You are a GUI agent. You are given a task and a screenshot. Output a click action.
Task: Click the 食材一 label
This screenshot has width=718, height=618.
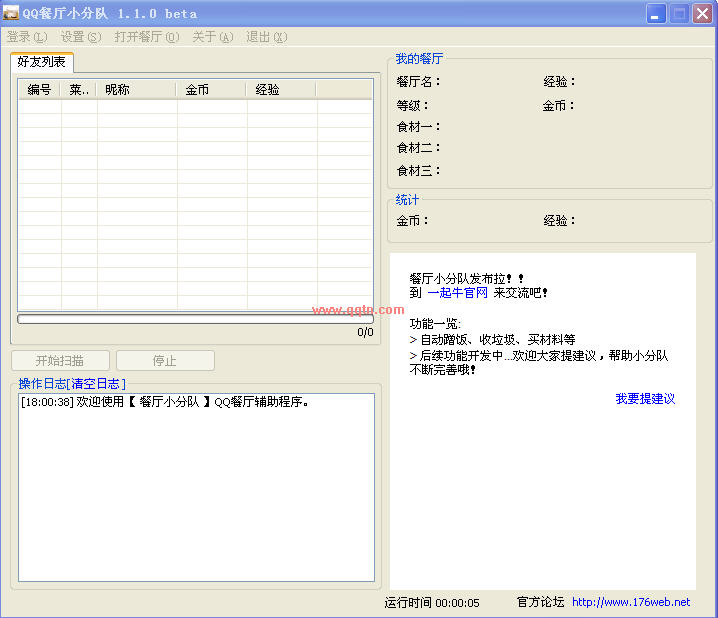click(418, 127)
